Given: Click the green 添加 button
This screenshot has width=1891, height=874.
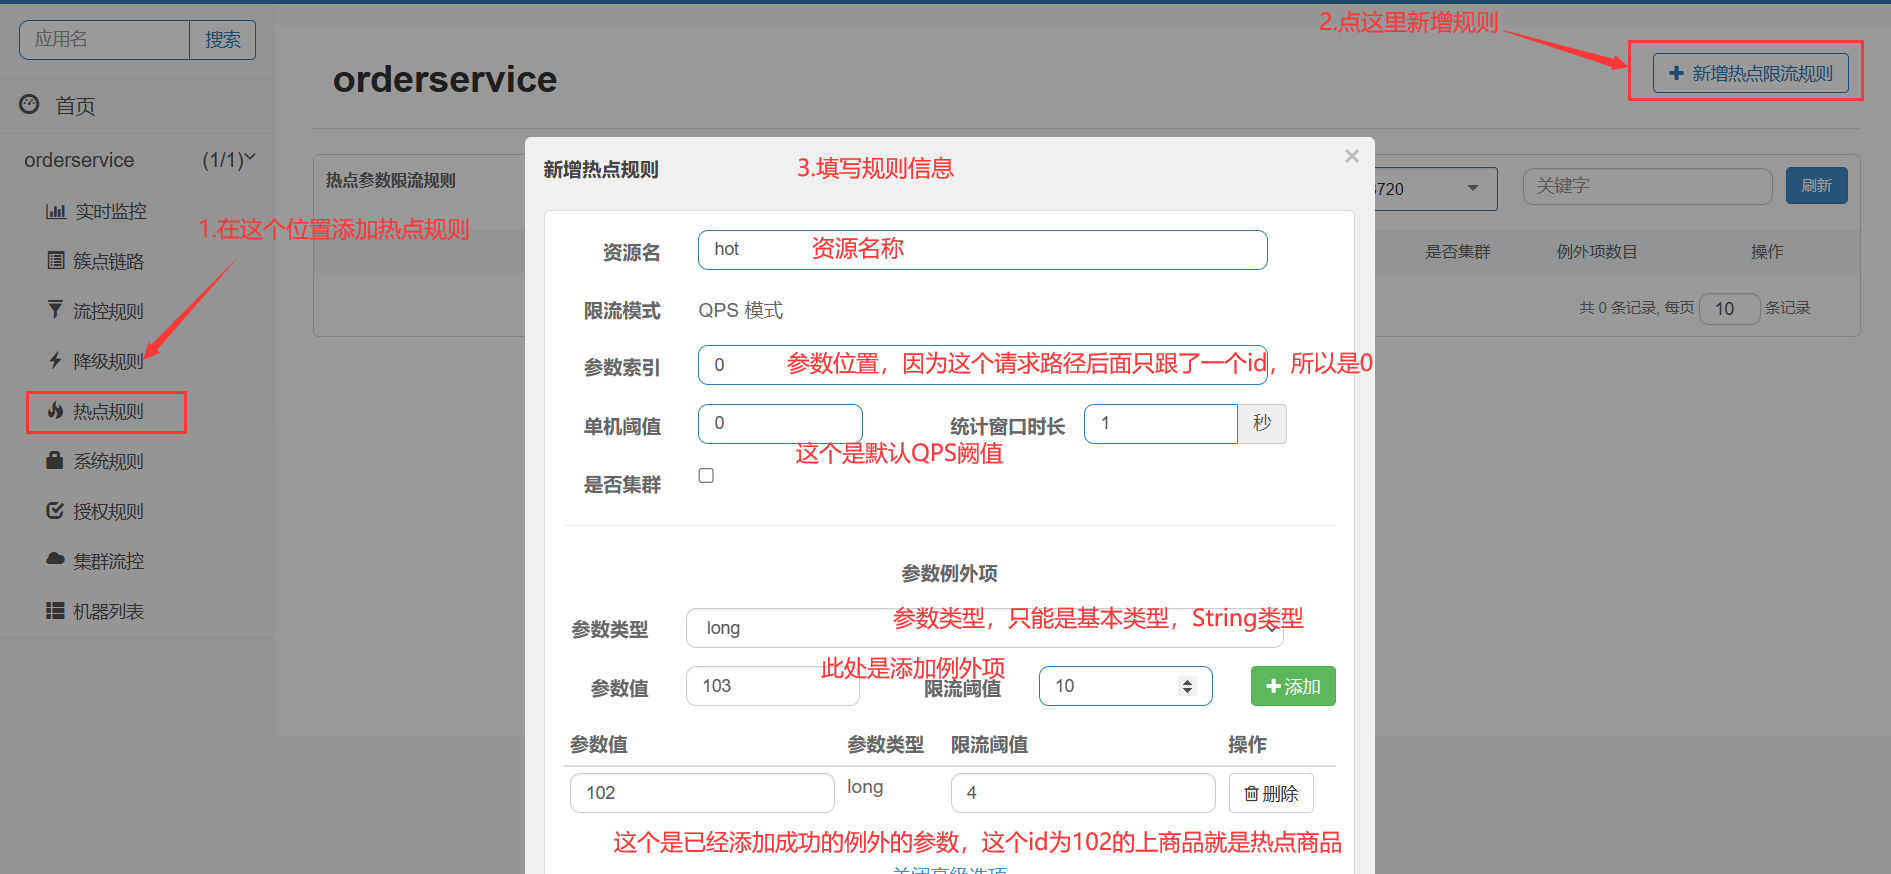Looking at the screenshot, I should coord(1293,686).
